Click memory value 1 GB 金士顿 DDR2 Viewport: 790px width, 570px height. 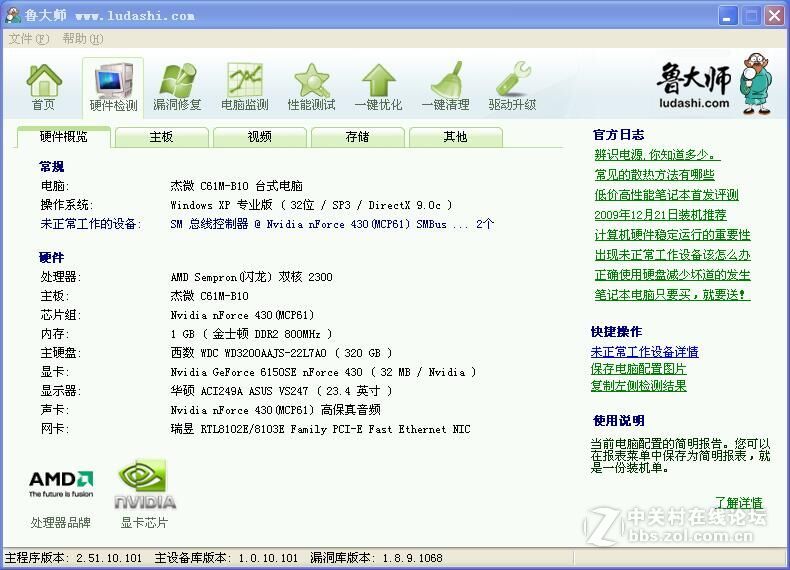[251, 334]
